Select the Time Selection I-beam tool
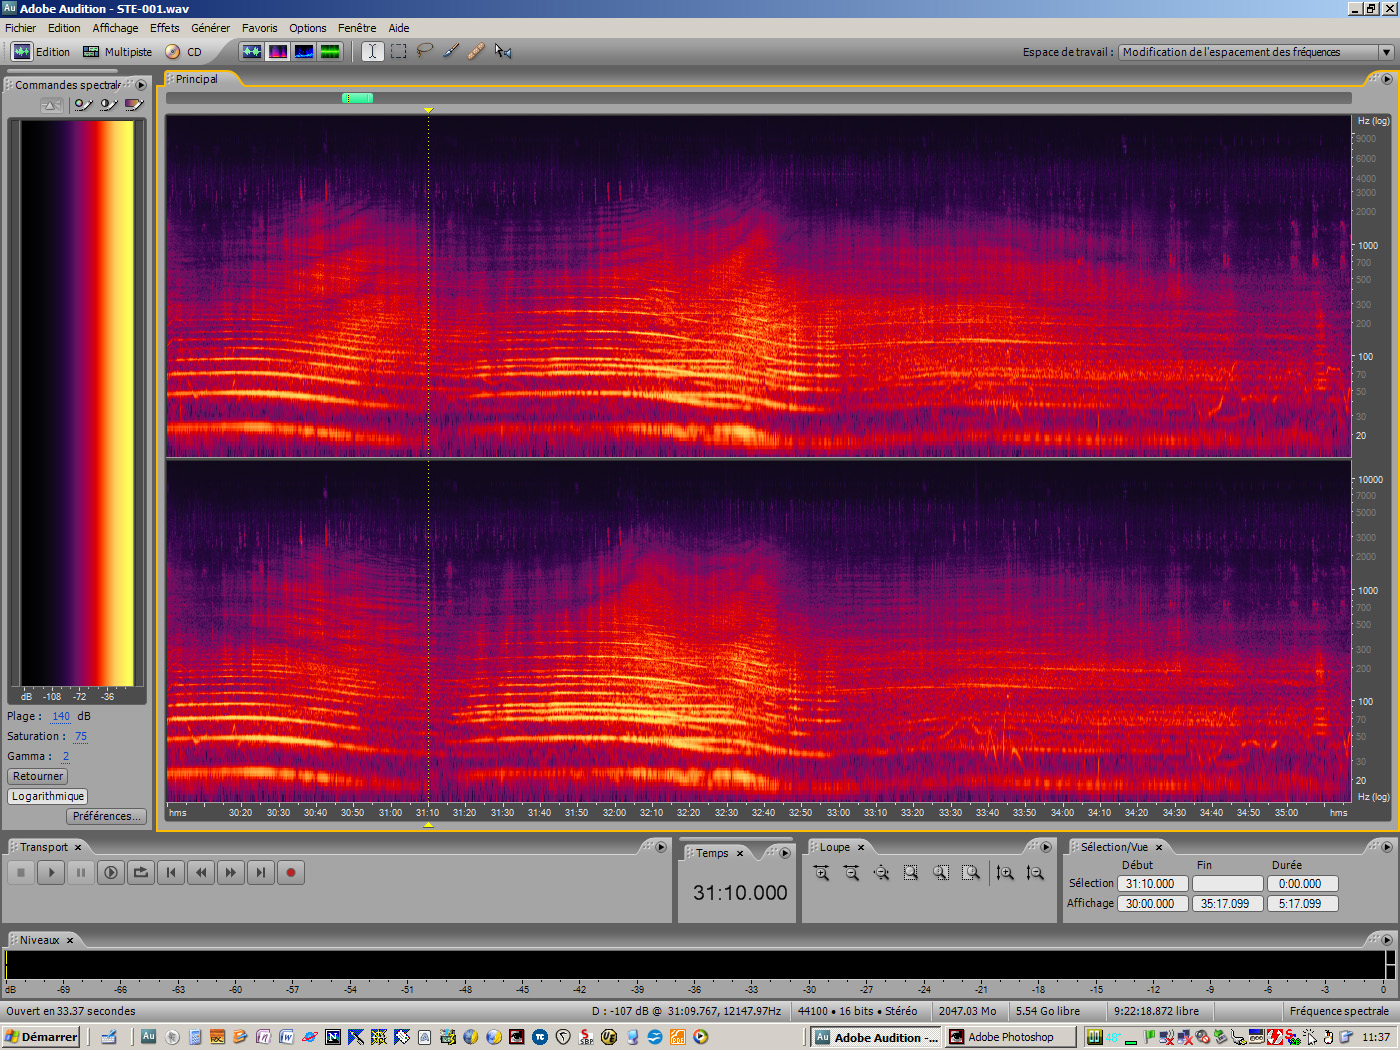 click(x=372, y=51)
